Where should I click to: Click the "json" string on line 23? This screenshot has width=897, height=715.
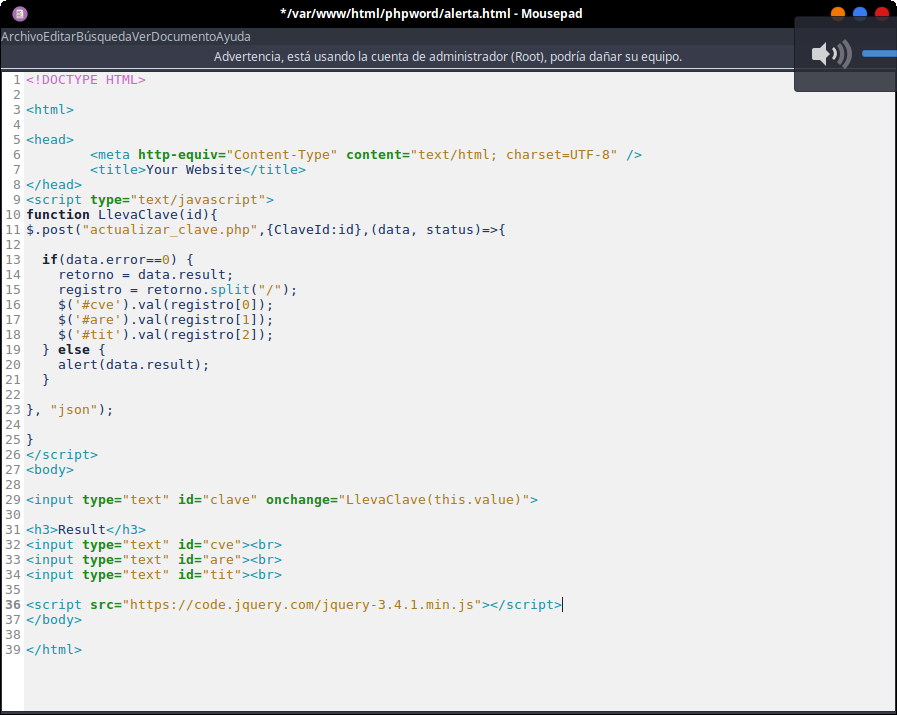click(74, 410)
